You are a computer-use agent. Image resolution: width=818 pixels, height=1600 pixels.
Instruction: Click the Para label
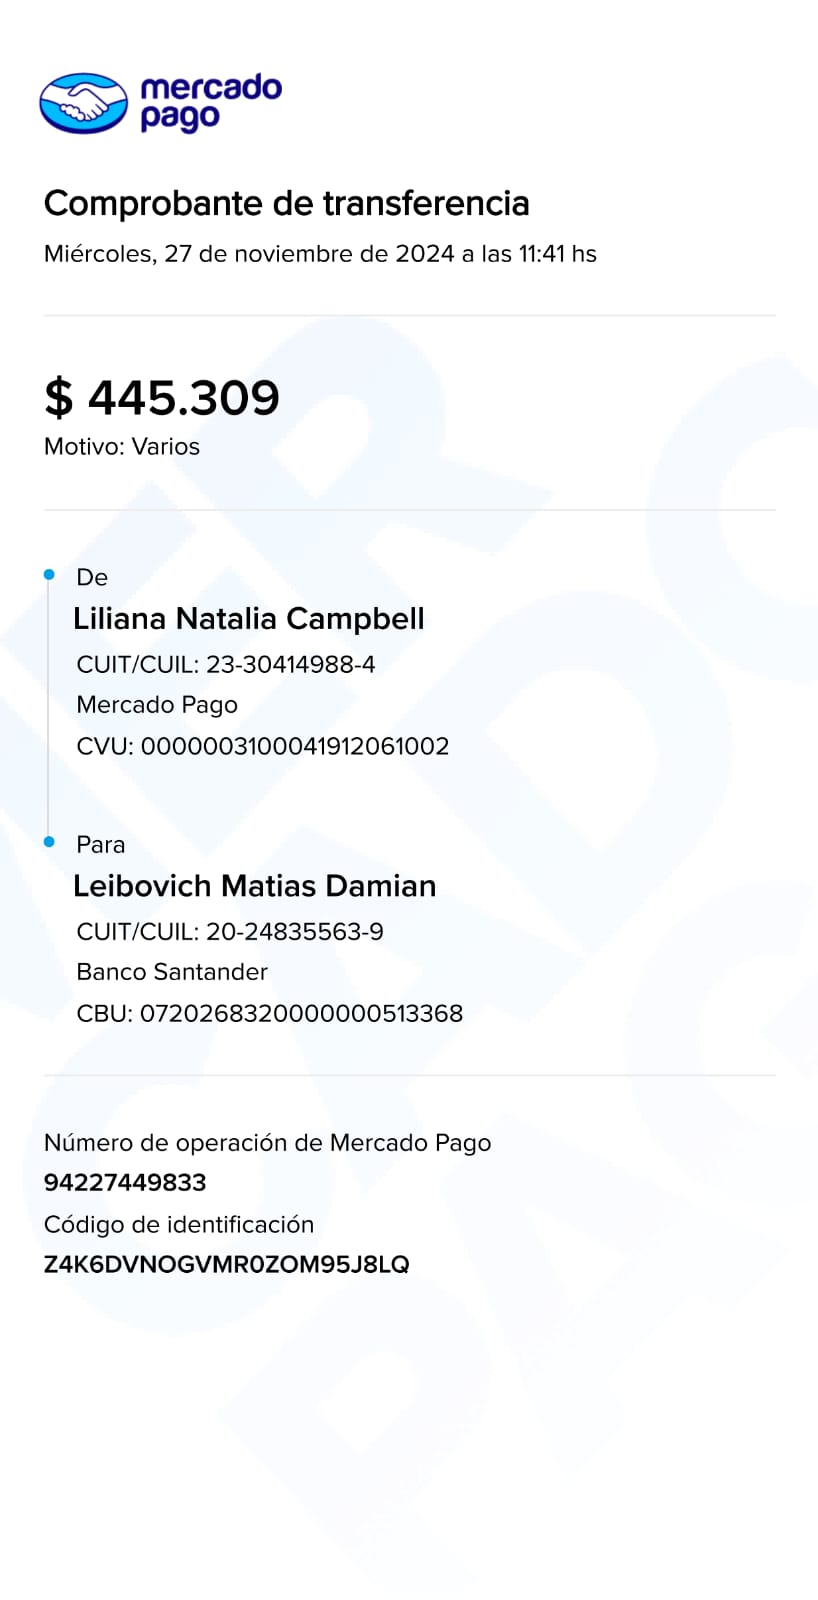[101, 845]
